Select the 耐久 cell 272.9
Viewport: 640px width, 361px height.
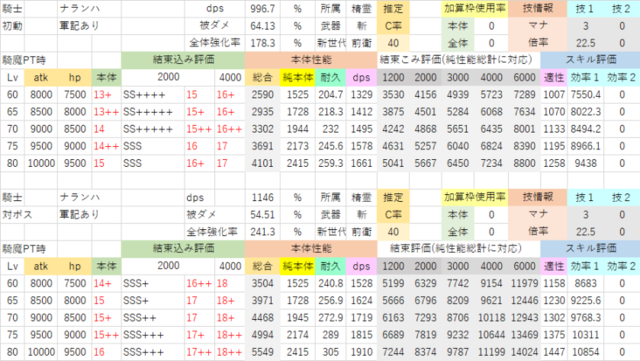(x=331, y=318)
